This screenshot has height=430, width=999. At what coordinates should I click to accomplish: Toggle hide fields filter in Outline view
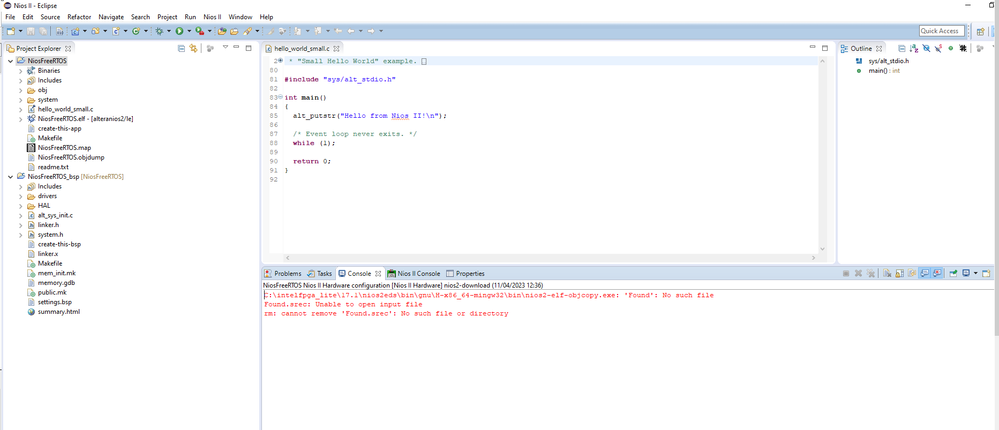pyautogui.click(x=926, y=48)
